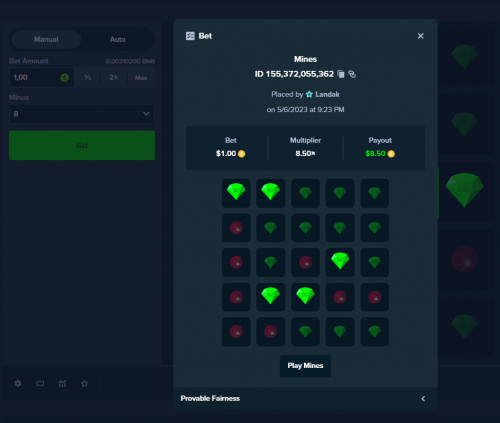500x423 pixels.
Task: Close the Bet dialog
Action: pos(421,36)
